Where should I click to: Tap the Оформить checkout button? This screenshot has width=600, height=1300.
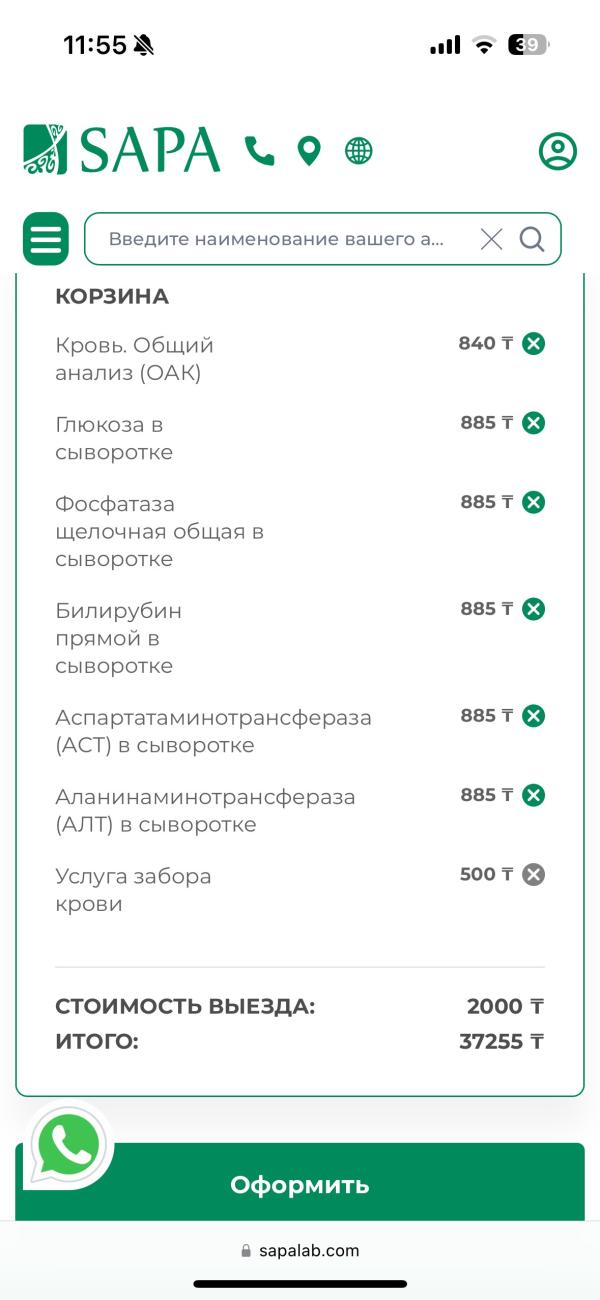click(x=300, y=1184)
